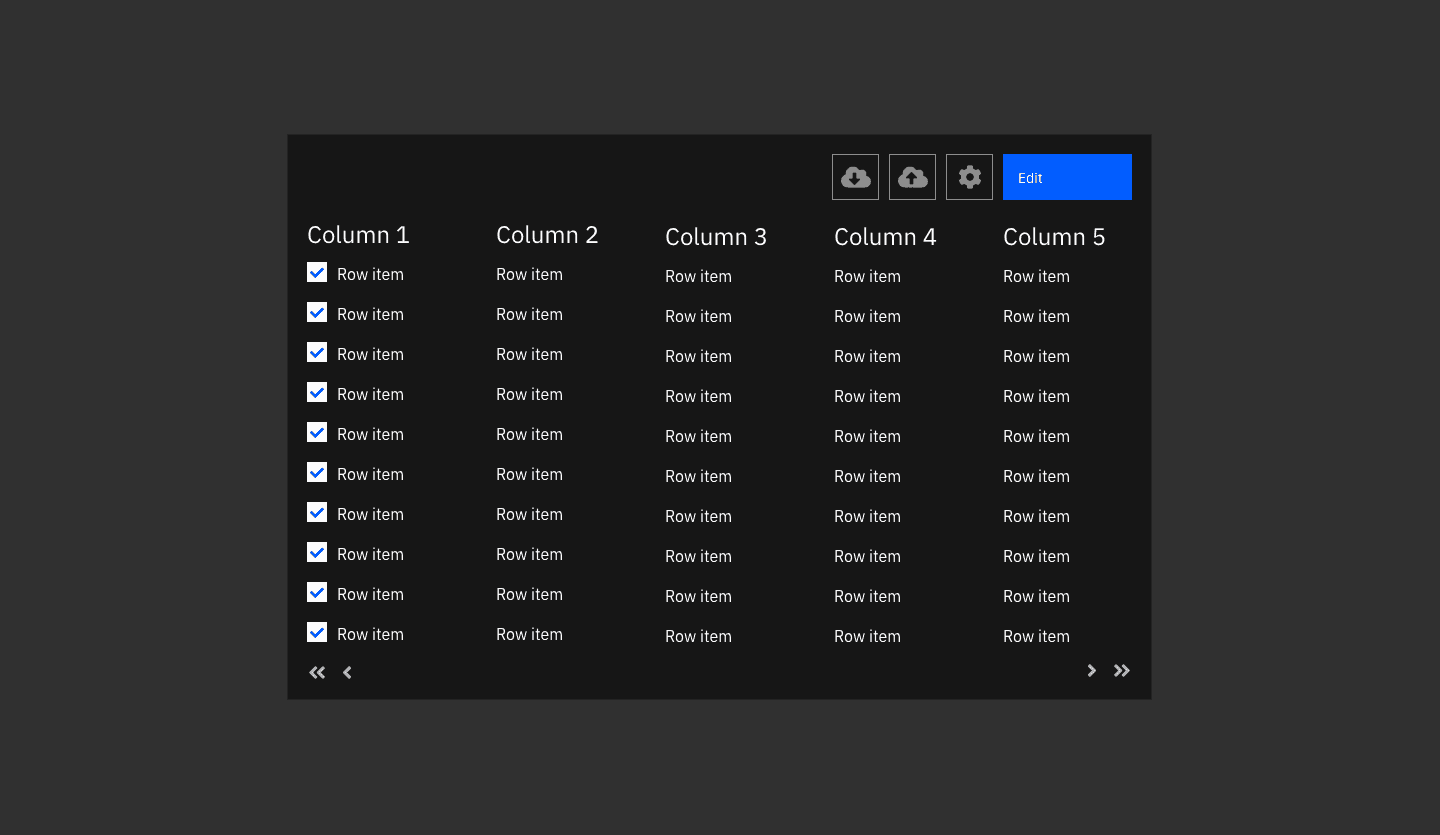Click the blue Edit button

pos(1067,177)
